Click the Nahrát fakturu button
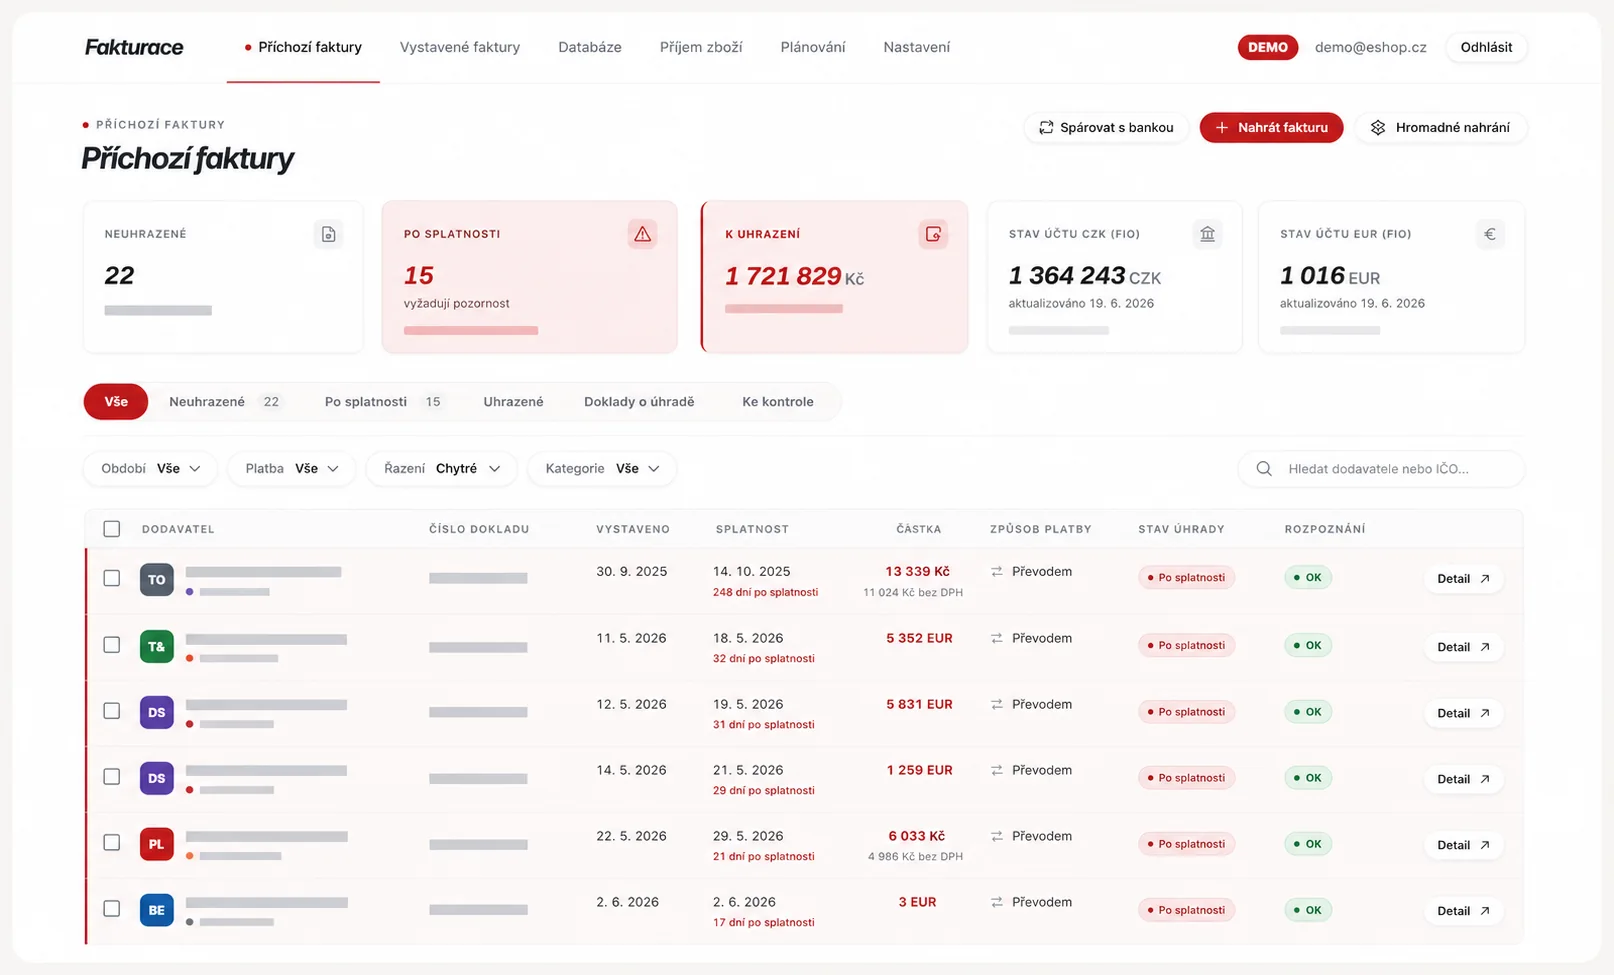 (1271, 128)
